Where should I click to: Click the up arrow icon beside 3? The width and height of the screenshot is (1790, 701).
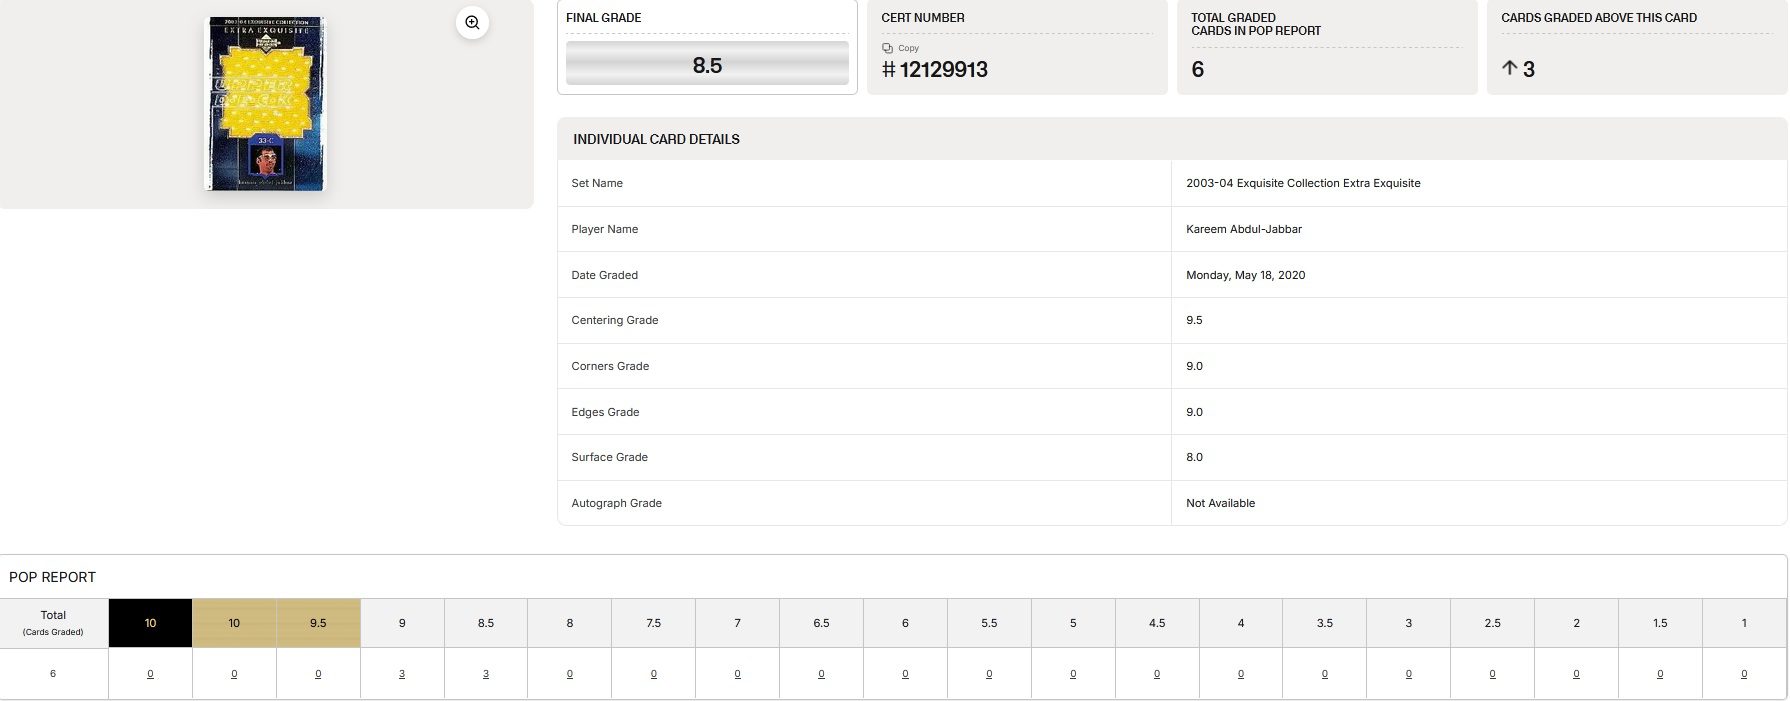click(x=1509, y=68)
